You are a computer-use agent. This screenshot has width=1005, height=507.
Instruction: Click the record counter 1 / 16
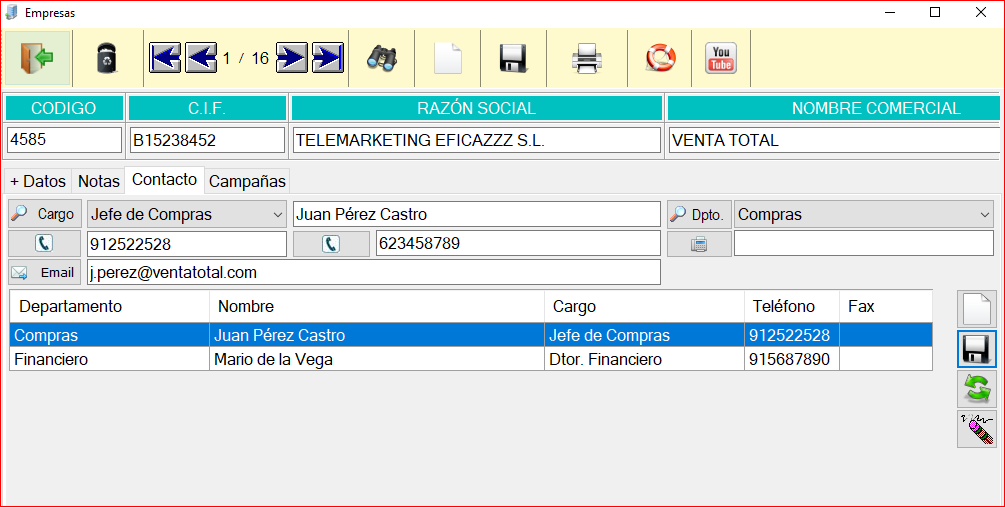245,58
